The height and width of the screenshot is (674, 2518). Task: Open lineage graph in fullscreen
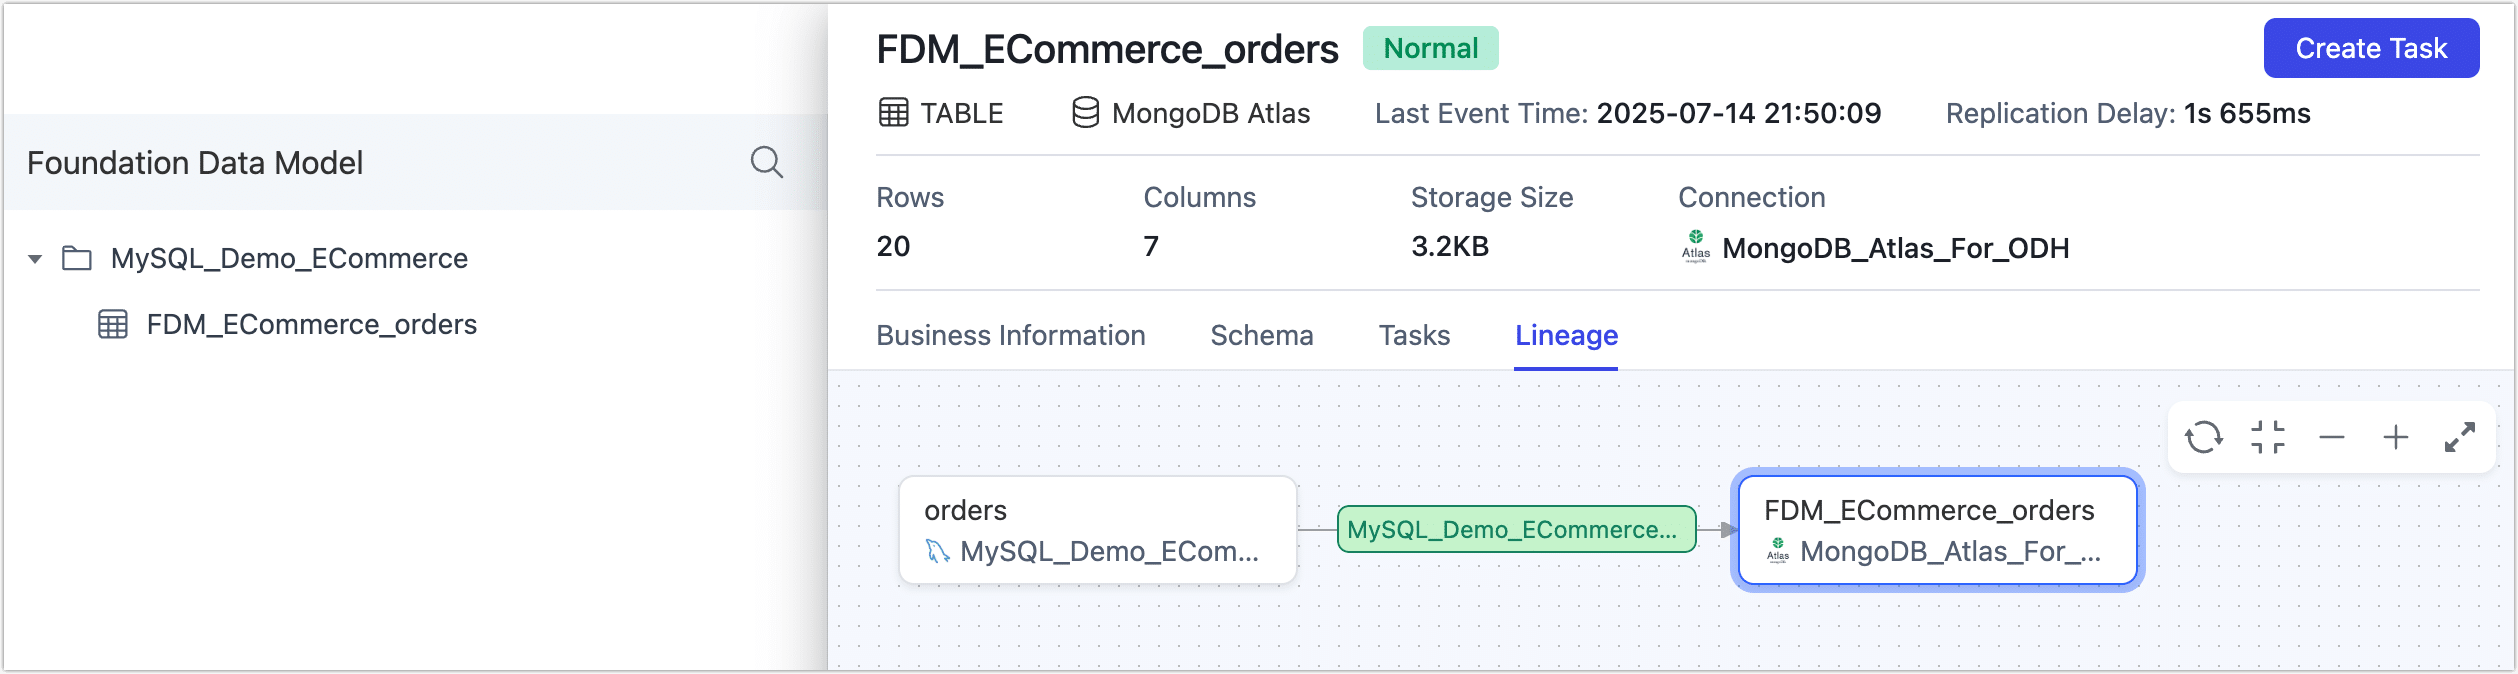pos(2460,438)
